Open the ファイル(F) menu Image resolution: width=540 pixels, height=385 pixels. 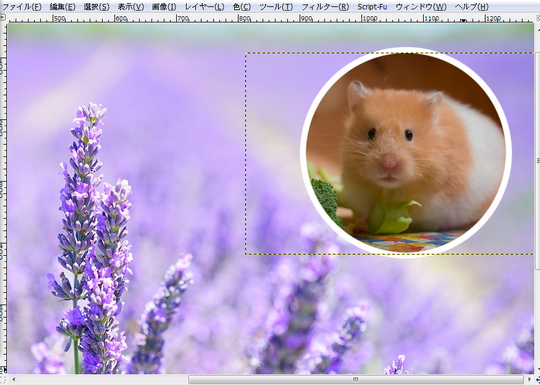point(21,7)
